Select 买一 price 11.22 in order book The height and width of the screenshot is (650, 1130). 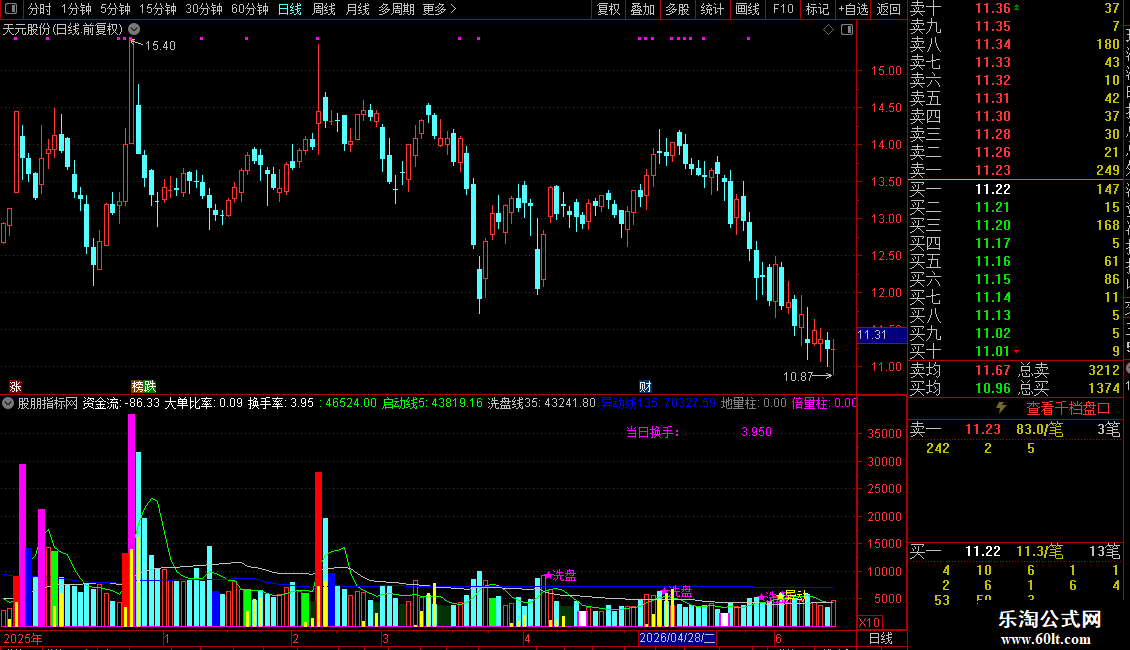coord(992,189)
